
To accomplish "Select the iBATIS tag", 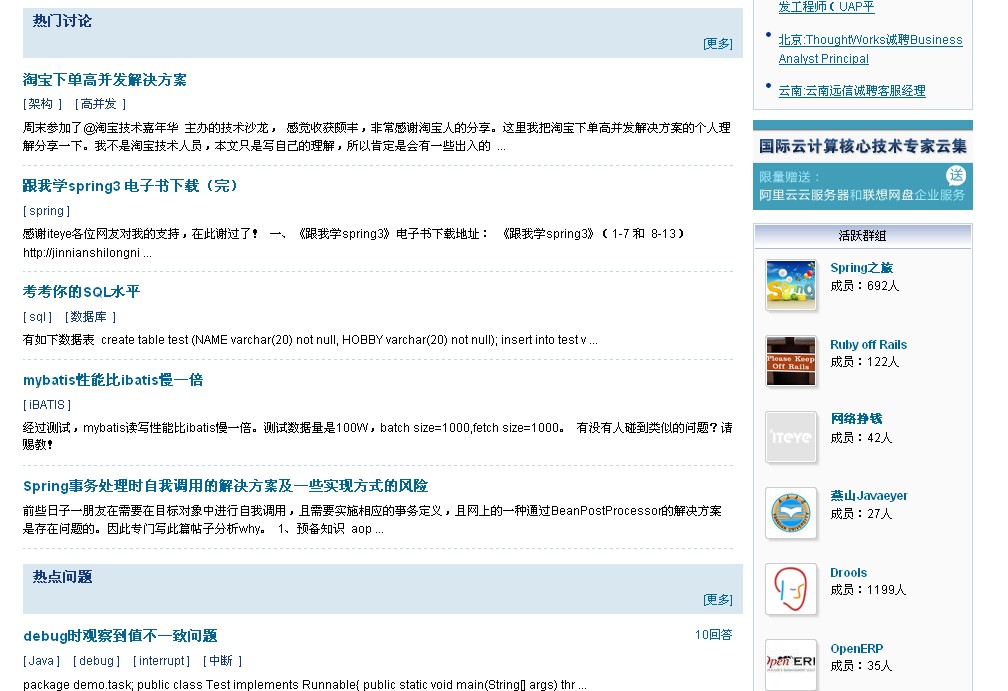I will [x=47, y=405].
